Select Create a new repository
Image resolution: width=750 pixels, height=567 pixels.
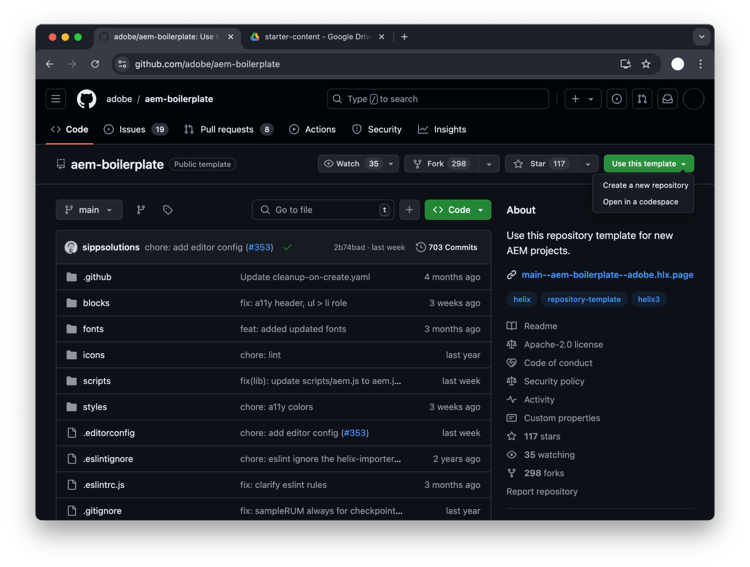(x=645, y=185)
